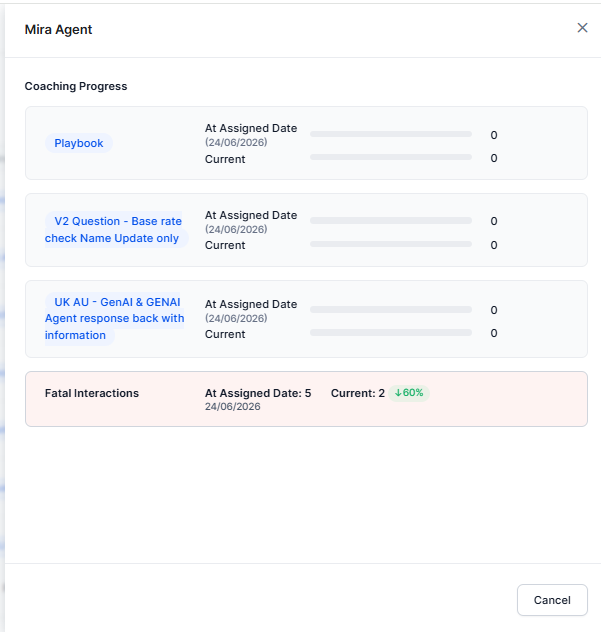Open V2 Question Base rate check link

point(115,230)
